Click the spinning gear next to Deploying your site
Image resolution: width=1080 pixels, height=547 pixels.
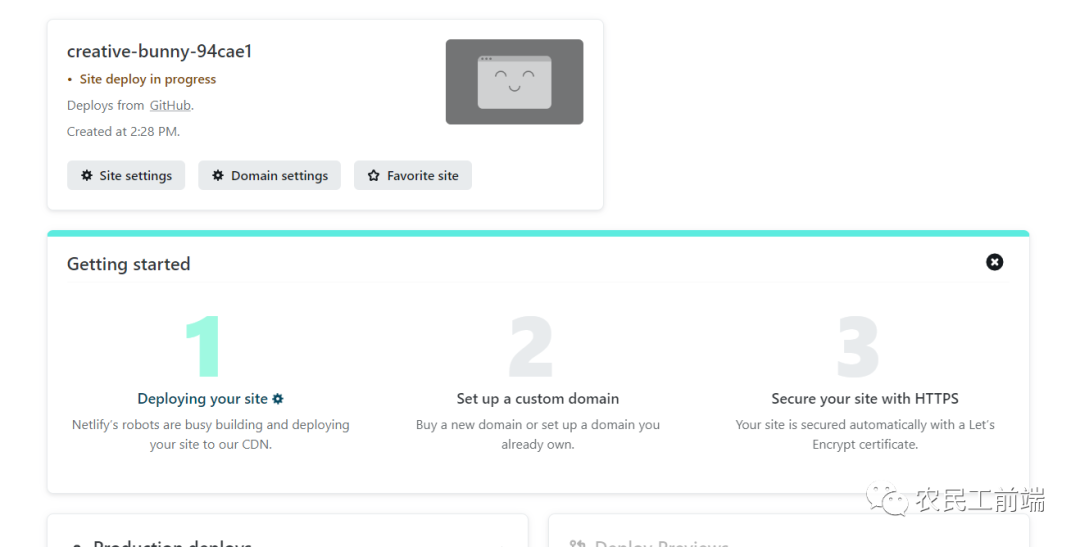278,398
